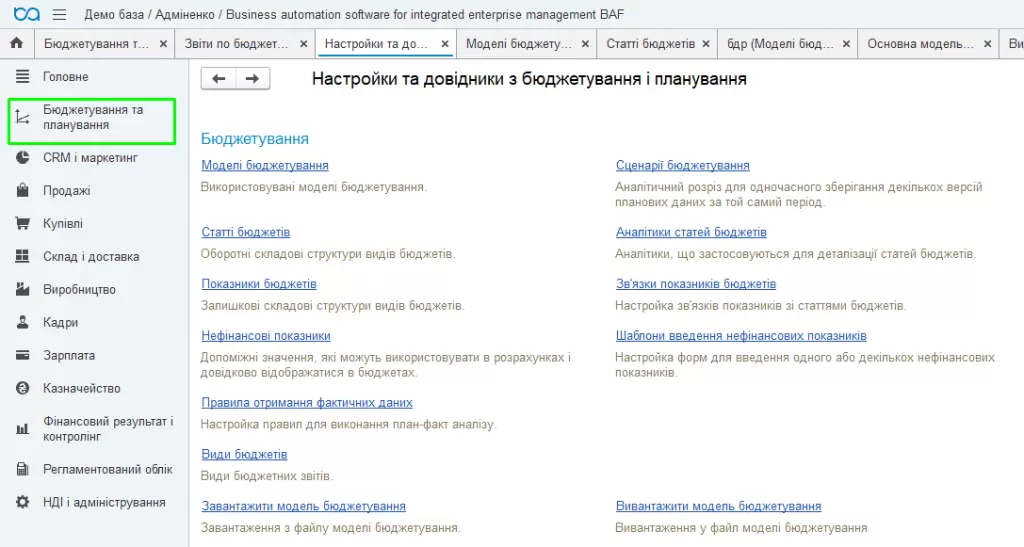Switch to the Статті бюджетів tab
Viewport: 1024px width, 547px height.
(x=650, y=44)
